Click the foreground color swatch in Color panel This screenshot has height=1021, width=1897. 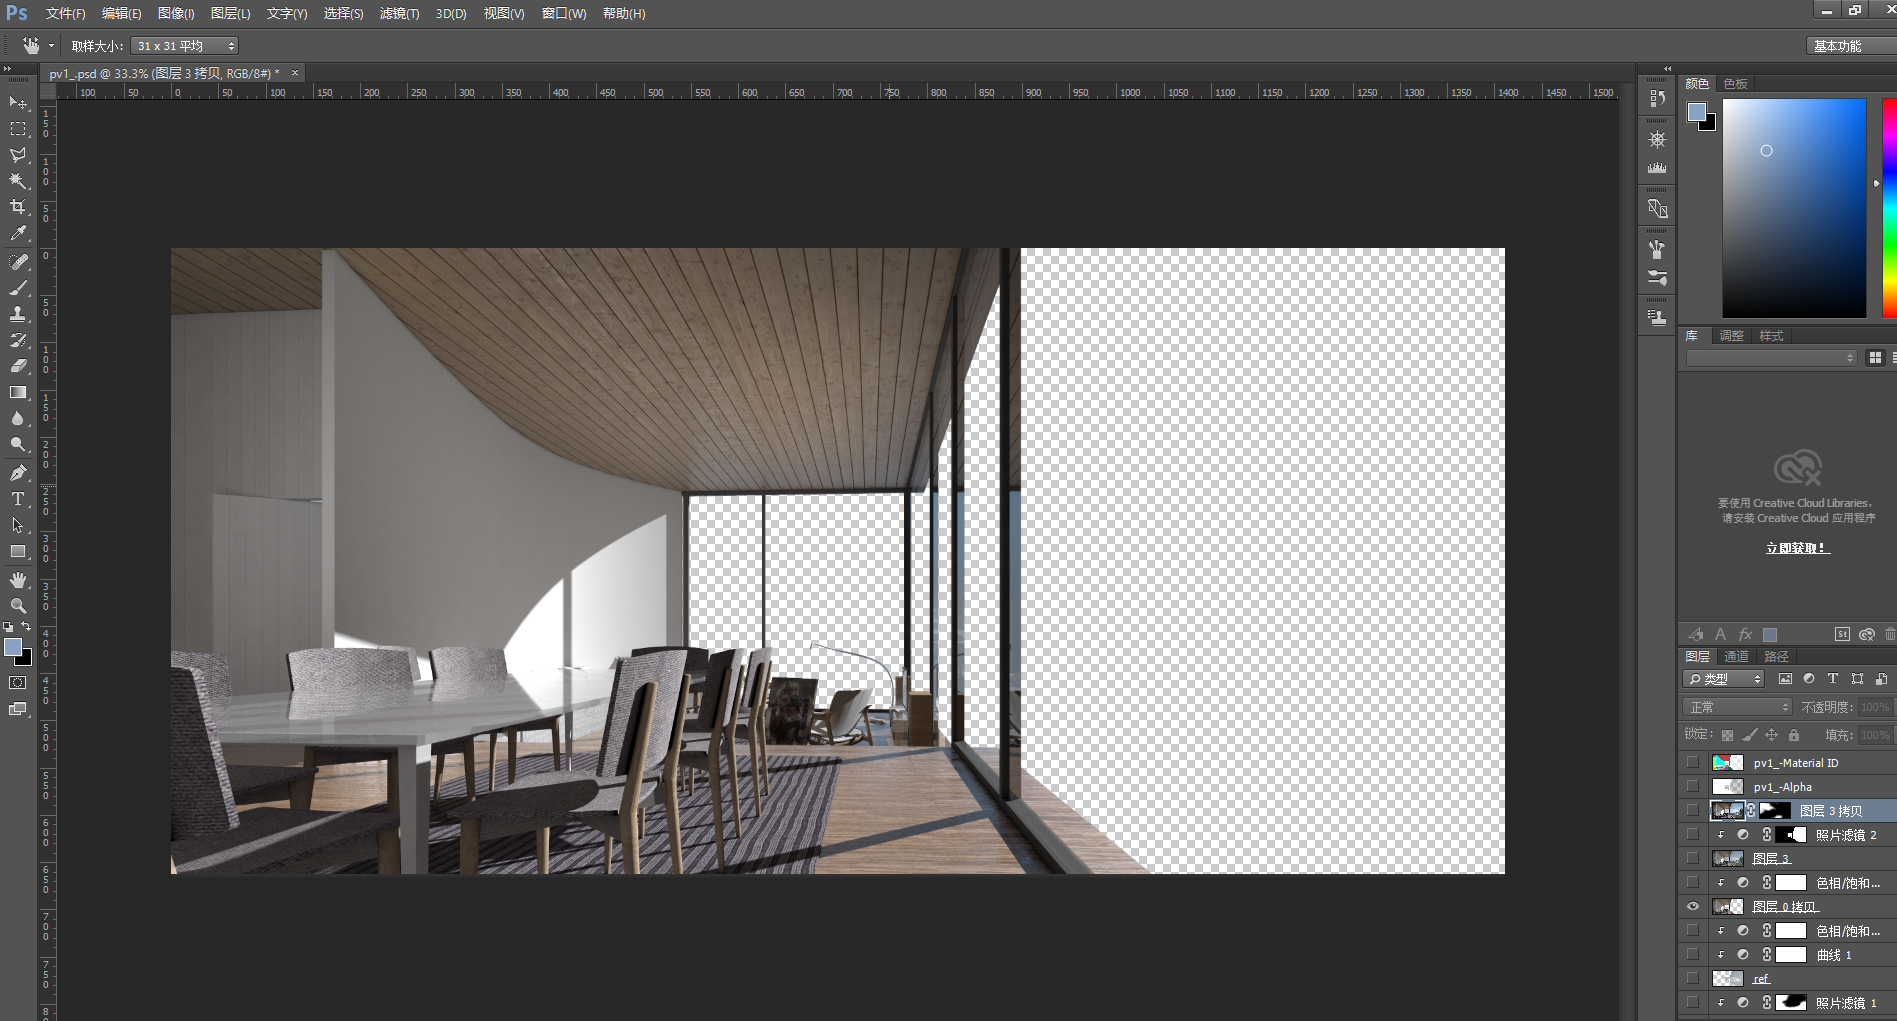pos(1697,112)
